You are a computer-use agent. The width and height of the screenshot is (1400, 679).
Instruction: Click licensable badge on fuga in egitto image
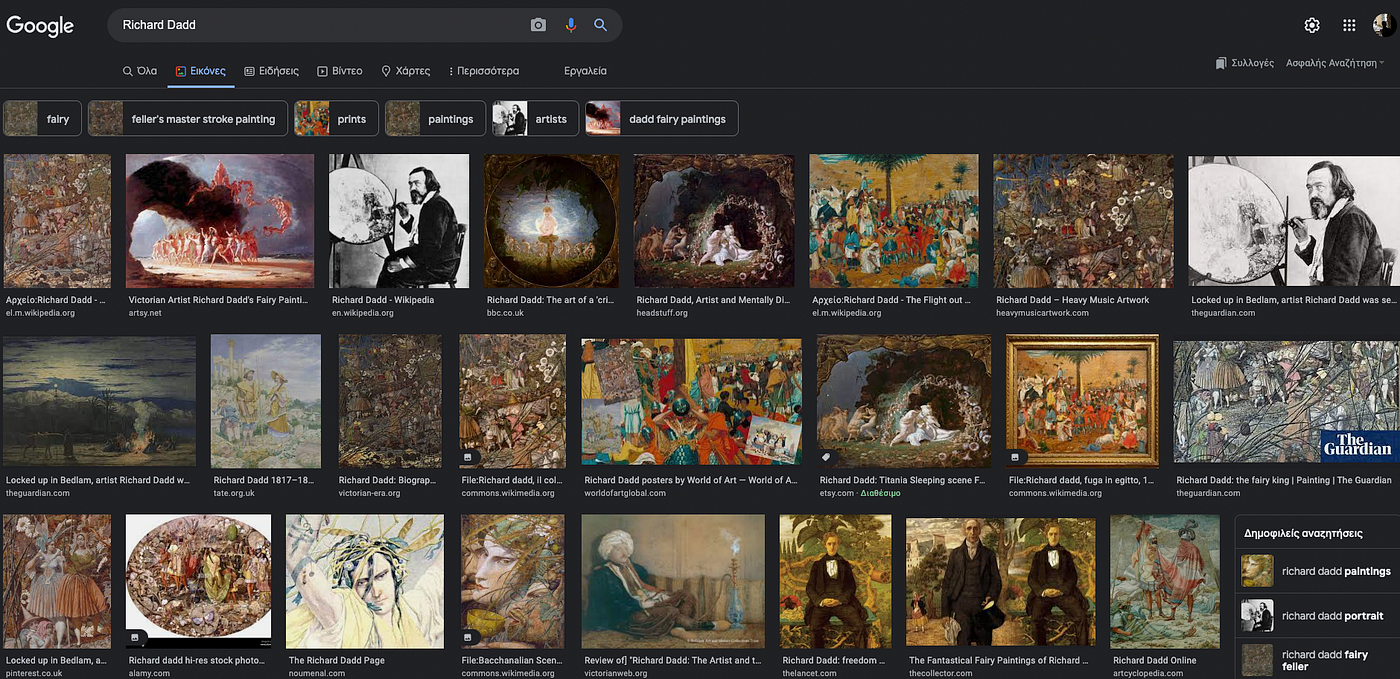coord(1016,457)
